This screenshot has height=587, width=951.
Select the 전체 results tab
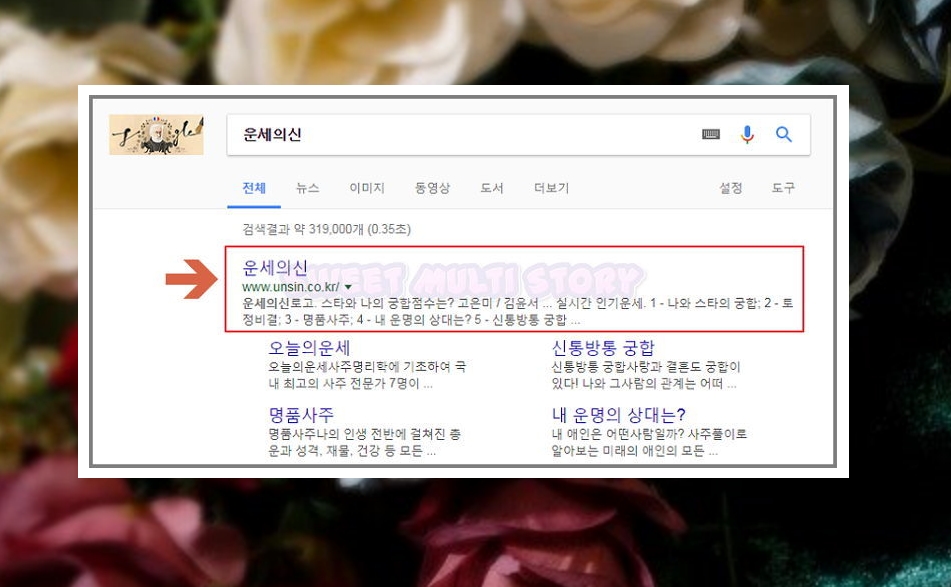pyautogui.click(x=254, y=188)
